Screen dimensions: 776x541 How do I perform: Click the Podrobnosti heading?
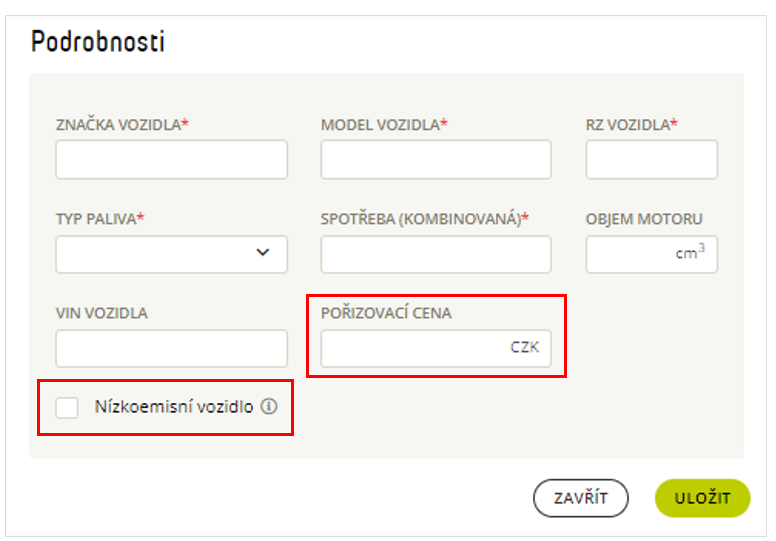coord(97,41)
